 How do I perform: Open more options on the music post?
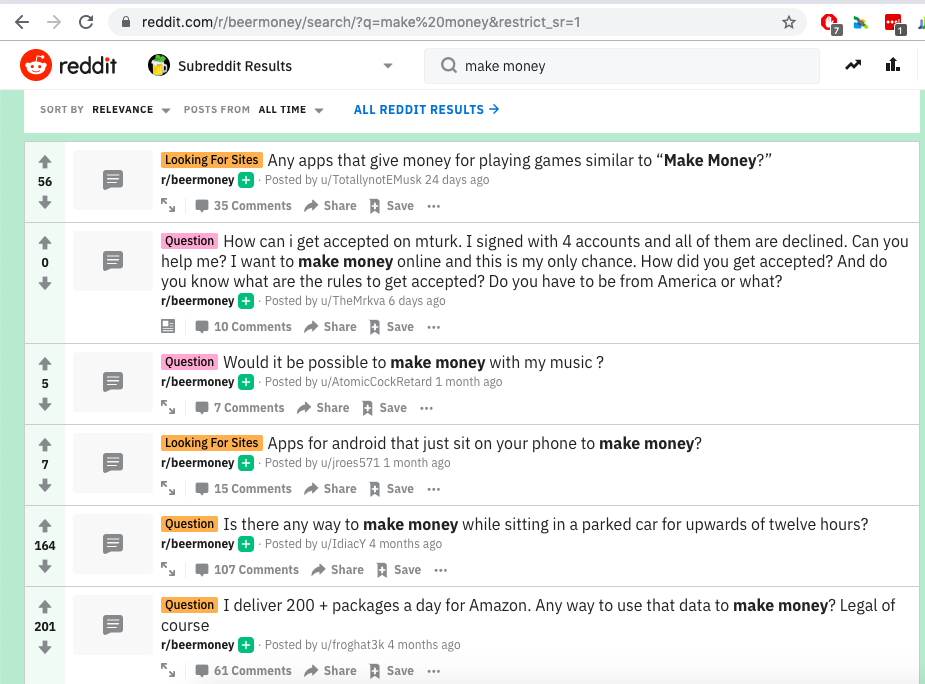click(x=427, y=408)
